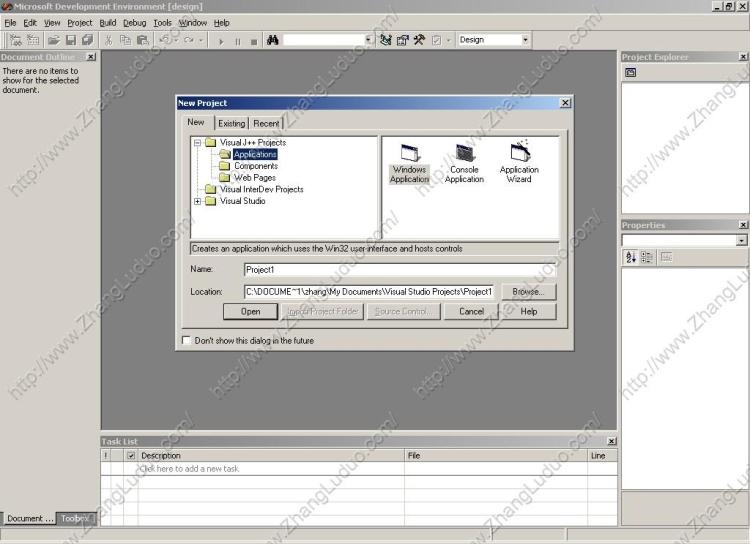
Task: Select Visual InterDev Projects in the tree
Action: [261, 189]
